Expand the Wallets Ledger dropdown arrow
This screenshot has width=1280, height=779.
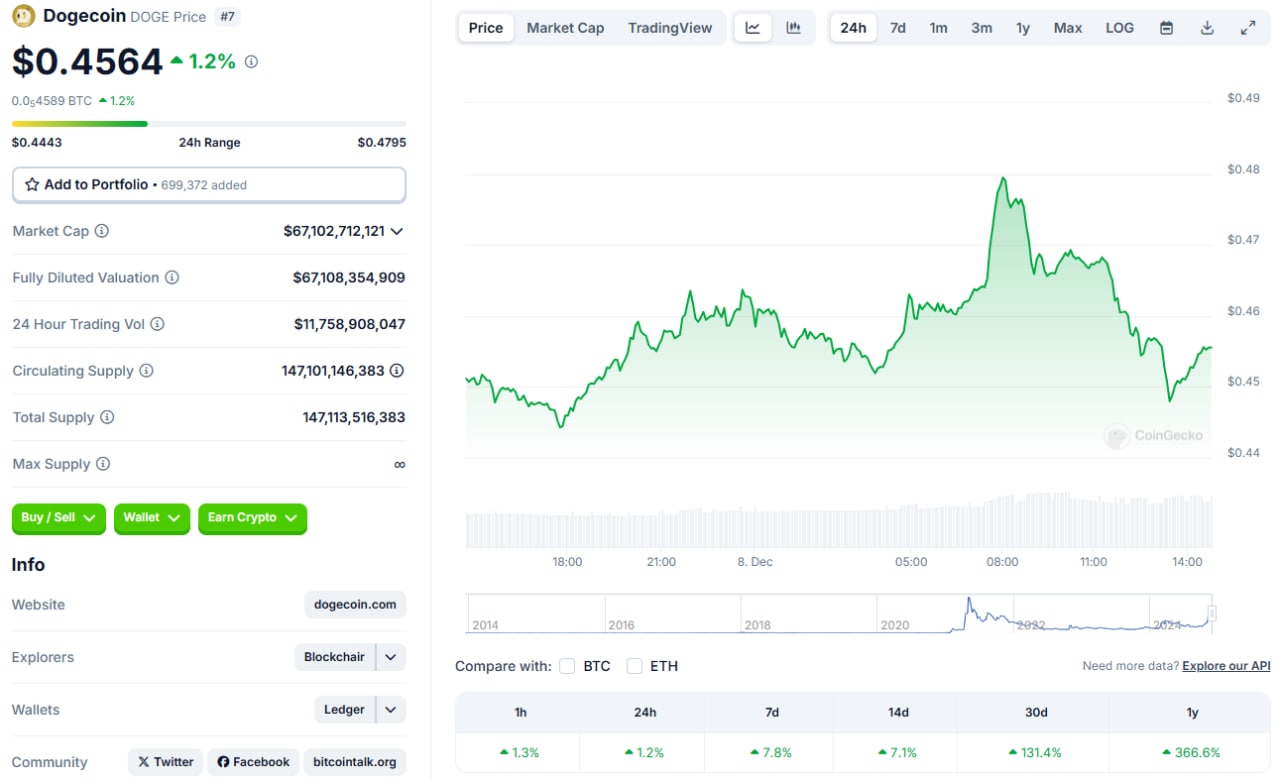click(x=391, y=710)
